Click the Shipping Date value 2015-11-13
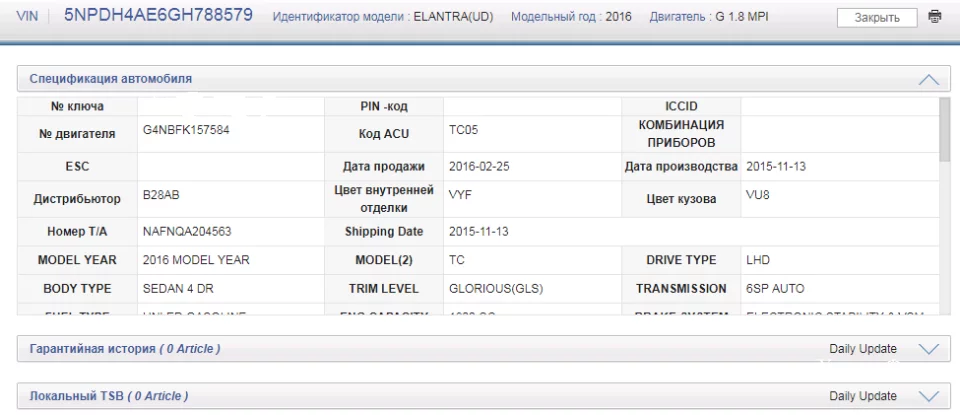The height and width of the screenshot is (415, 960). 479,232
